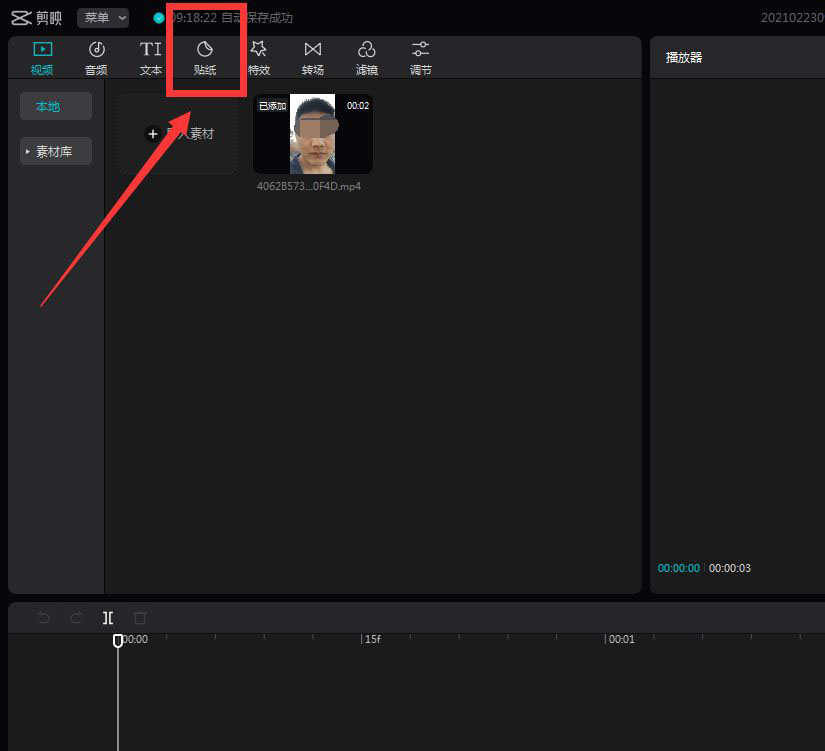Open the 贴纸 sticker panel

tap(205, 58)
